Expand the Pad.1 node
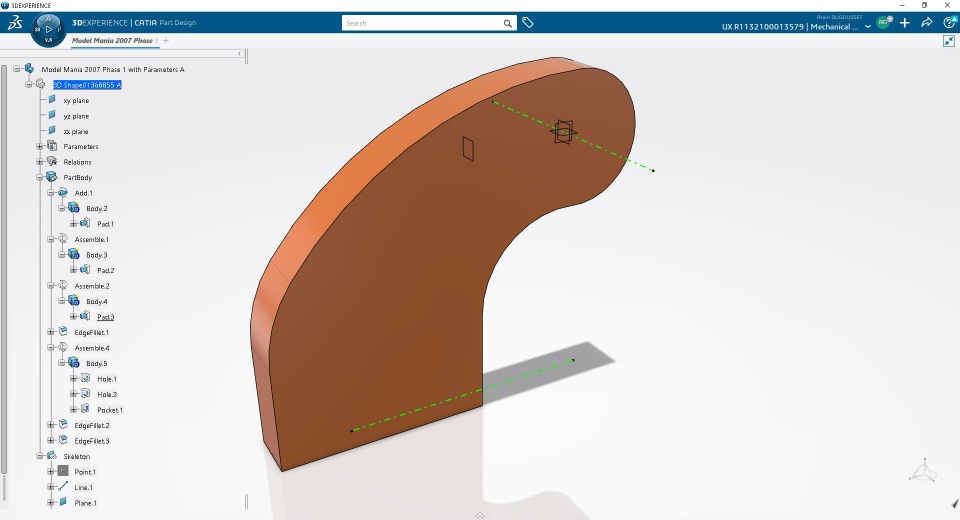960x520 pixels. (x=73, y=224)
